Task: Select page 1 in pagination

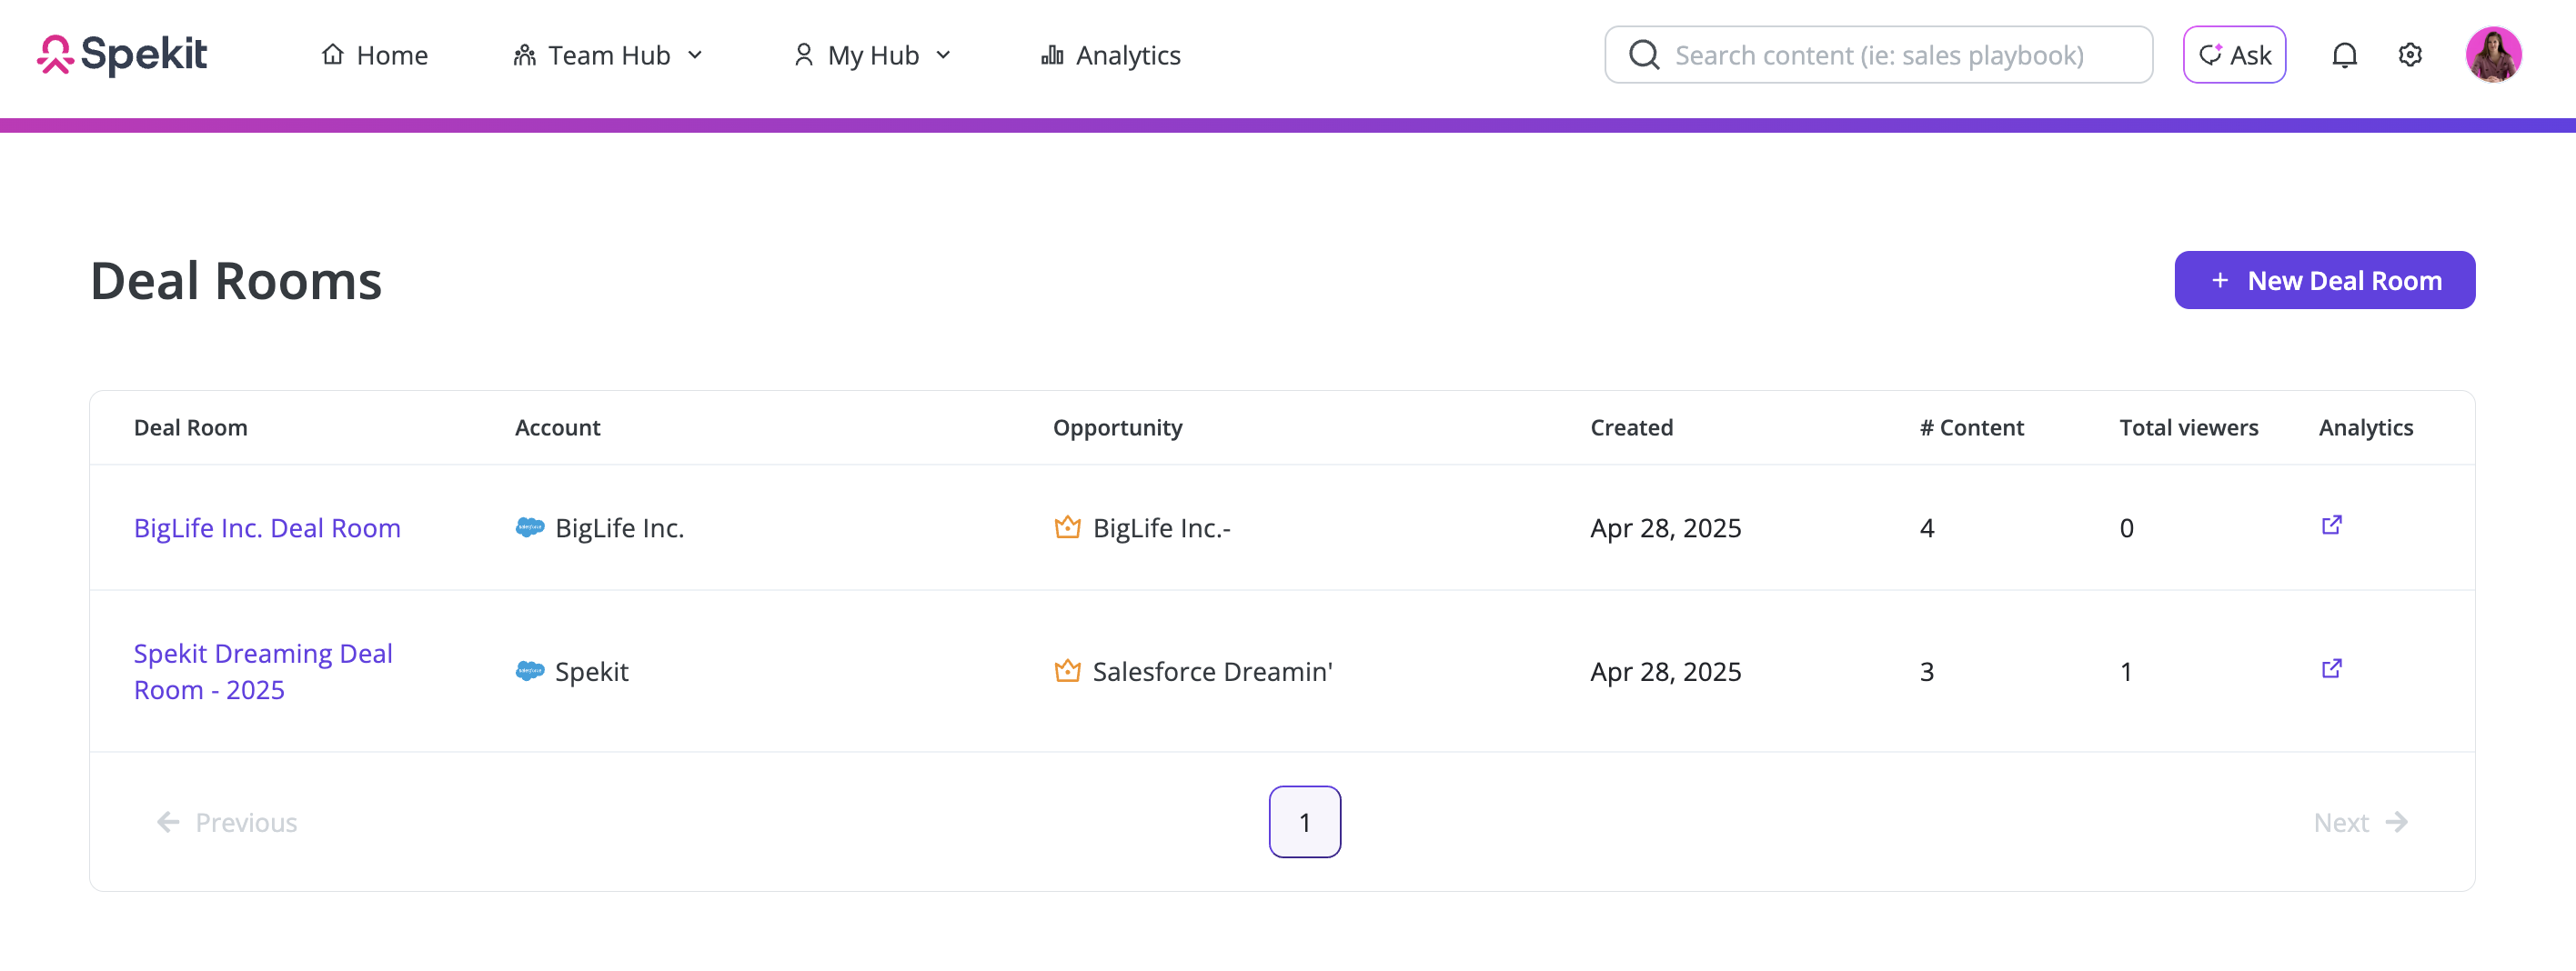Action: [1304, 822]
